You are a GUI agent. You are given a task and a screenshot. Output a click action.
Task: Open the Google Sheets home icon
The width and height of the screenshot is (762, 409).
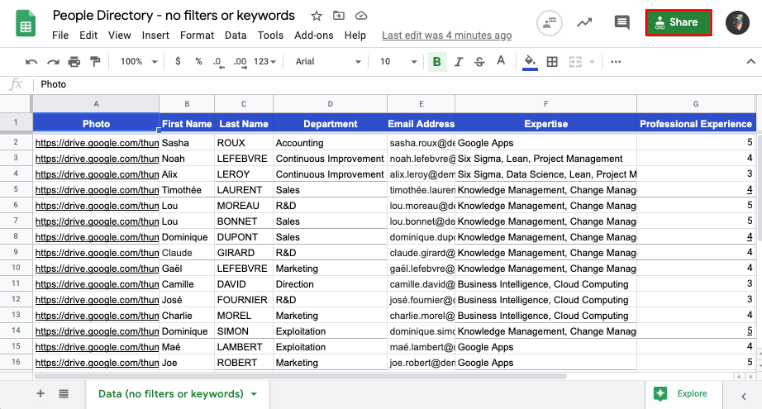tap(26, 23)
